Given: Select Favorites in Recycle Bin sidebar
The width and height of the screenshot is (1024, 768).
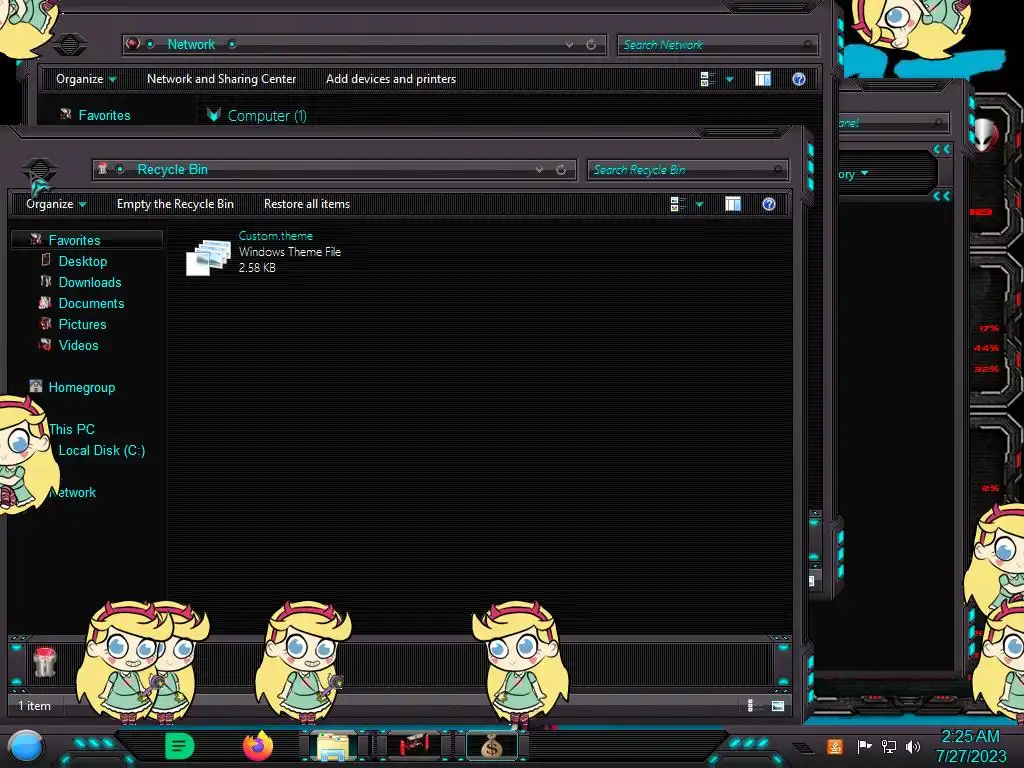Looking at the screenshot, I should (x=74, y=240).
